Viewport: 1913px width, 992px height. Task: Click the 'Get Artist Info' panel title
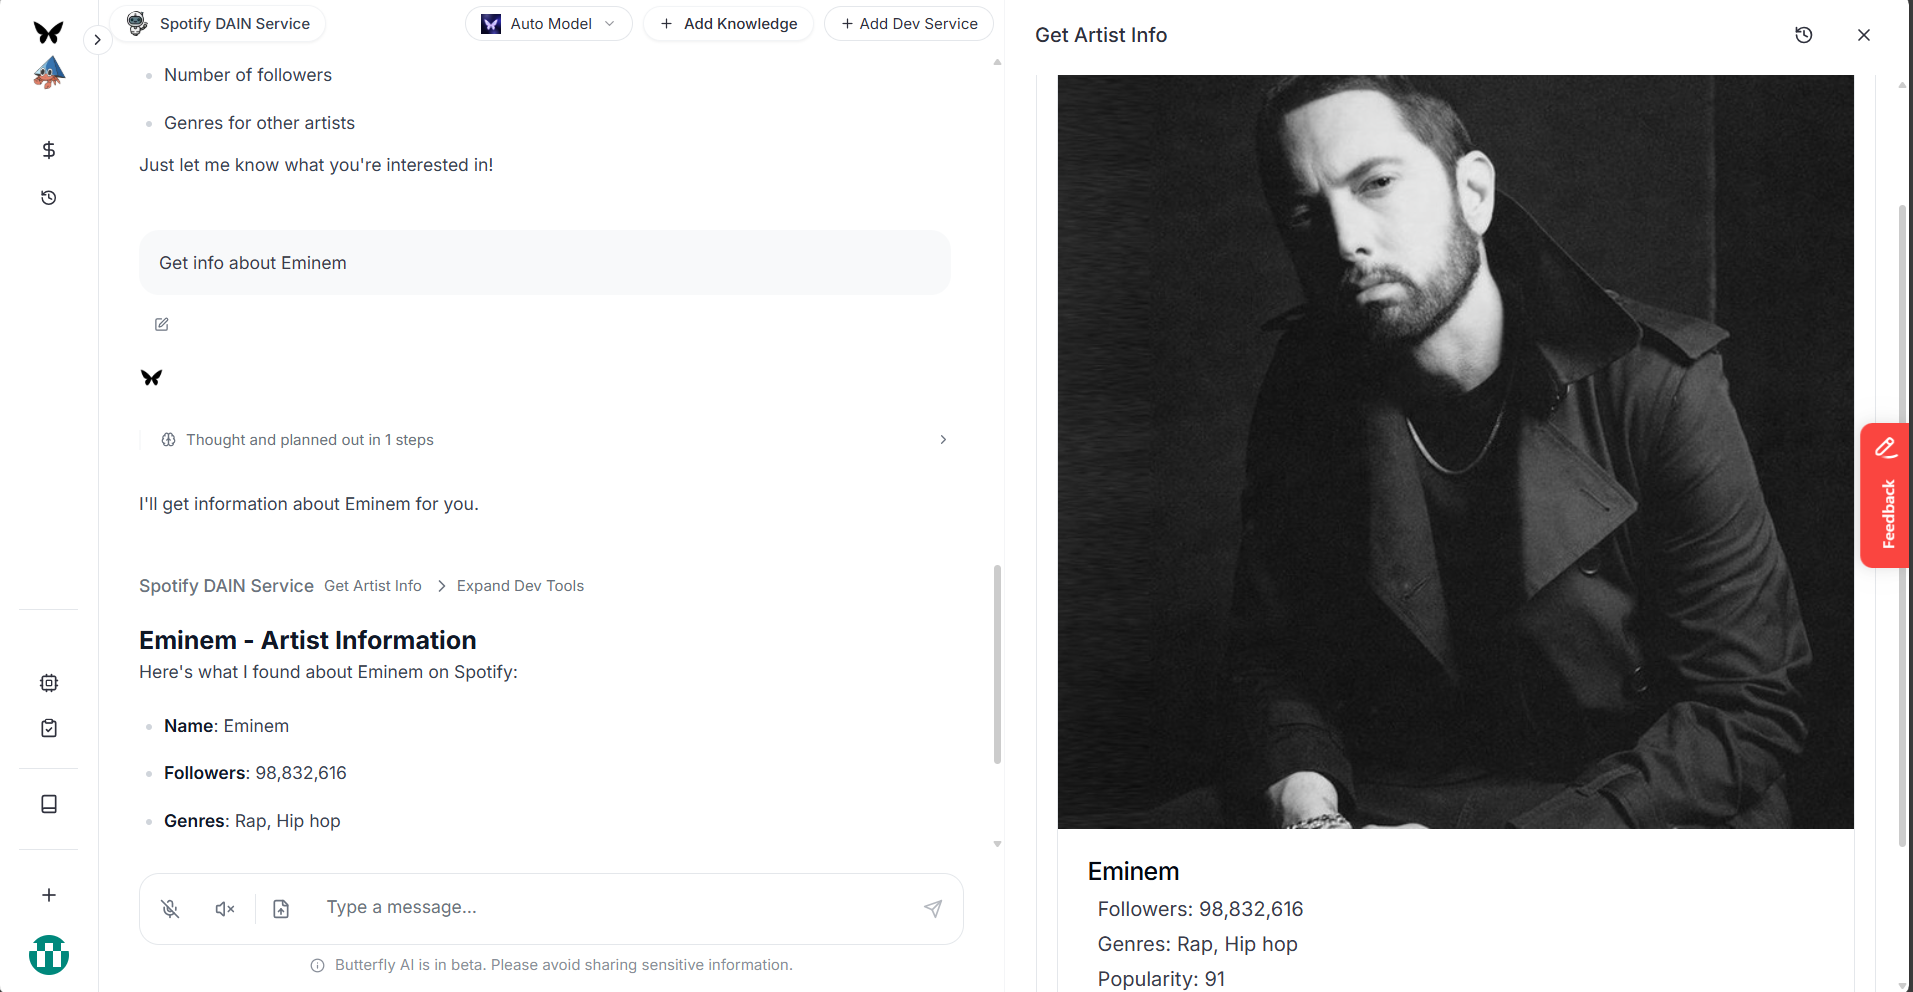coord(1101,35)
